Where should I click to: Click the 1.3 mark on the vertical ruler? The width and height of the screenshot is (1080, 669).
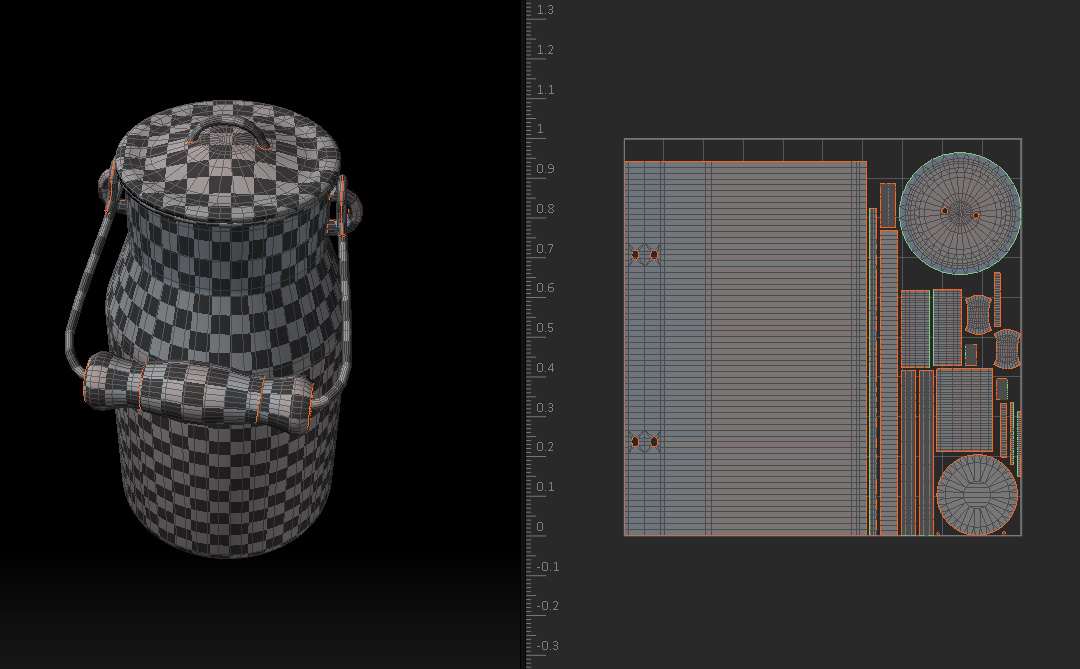pos(545,10)
